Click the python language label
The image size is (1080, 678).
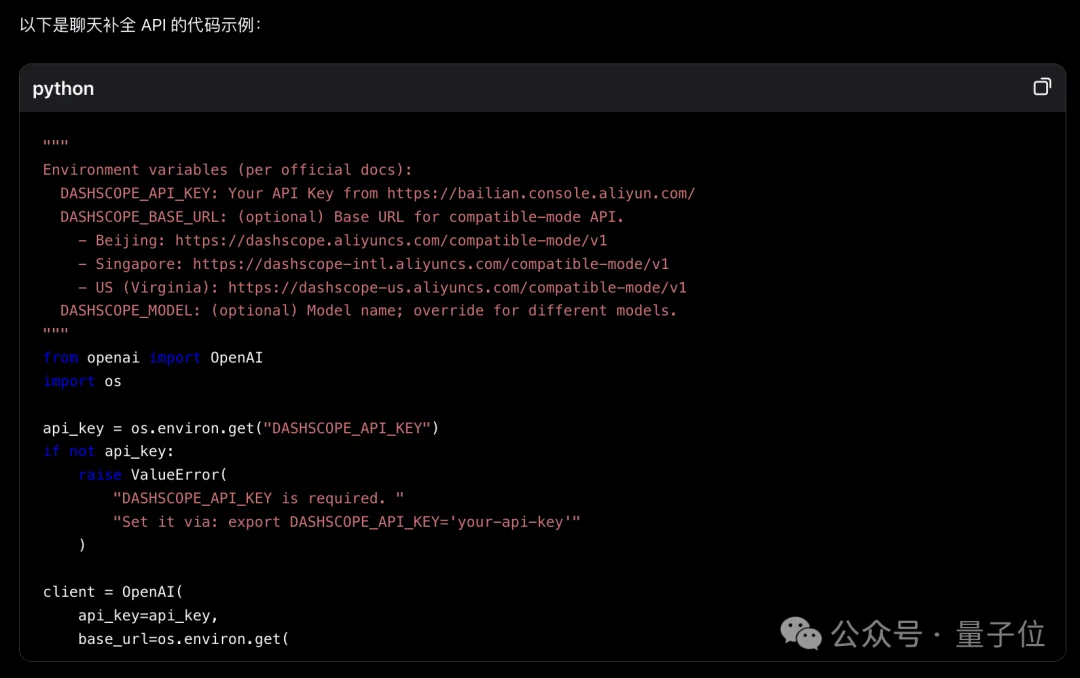[x=63, y=88]
